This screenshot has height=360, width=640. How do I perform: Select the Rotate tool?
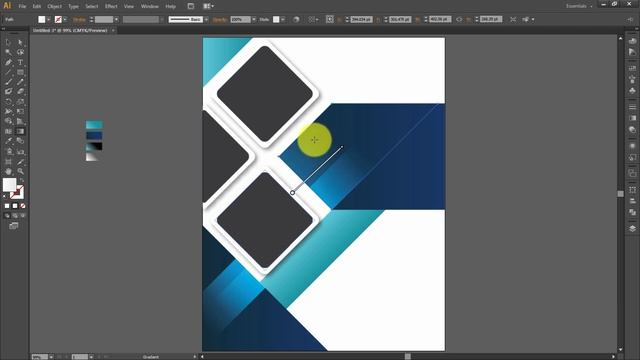tap(8, 101)
